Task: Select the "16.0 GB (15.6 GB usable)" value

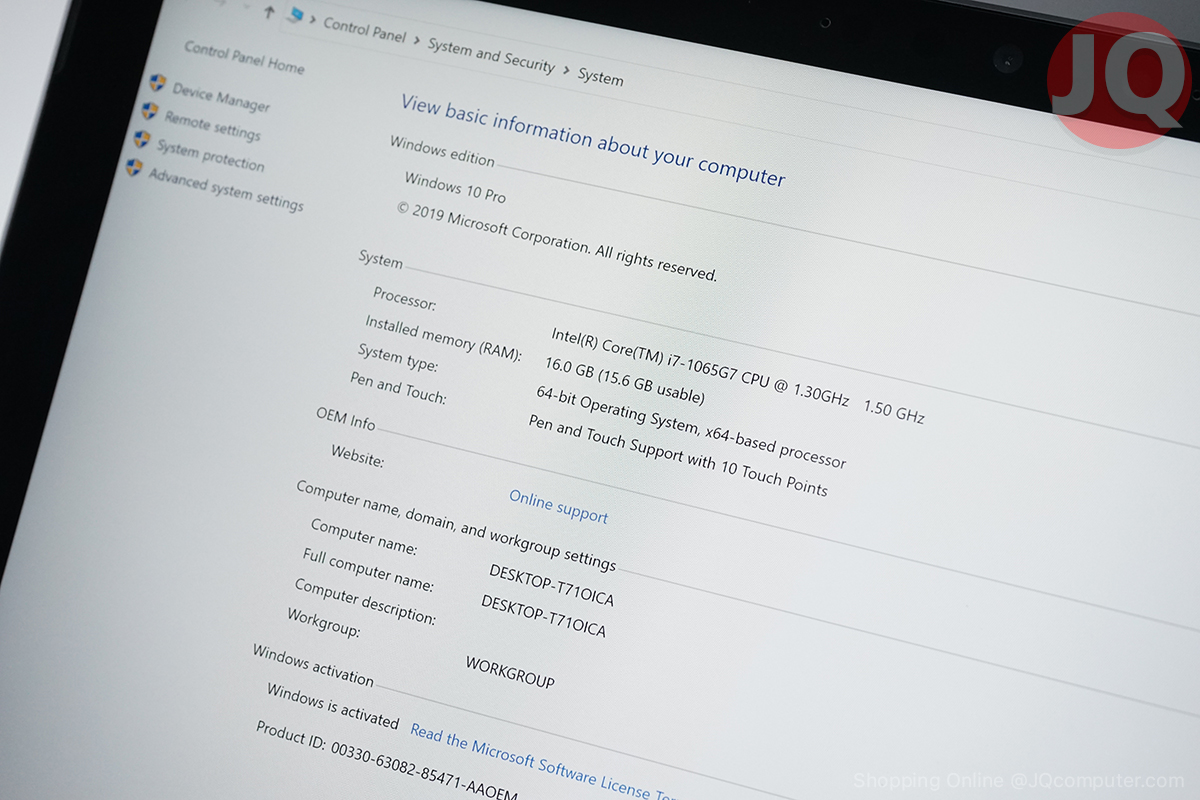Action: pyautogui.click(x=625, y=380)
